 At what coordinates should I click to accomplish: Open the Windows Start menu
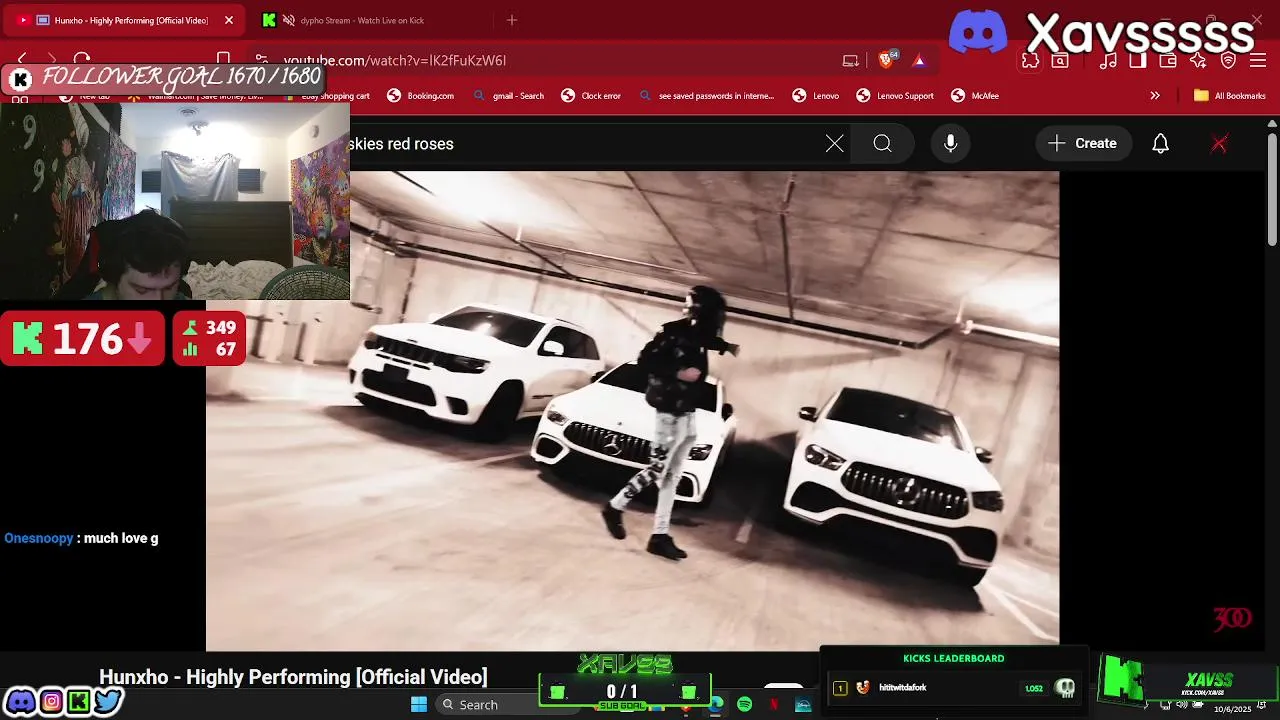click(419, 705)
